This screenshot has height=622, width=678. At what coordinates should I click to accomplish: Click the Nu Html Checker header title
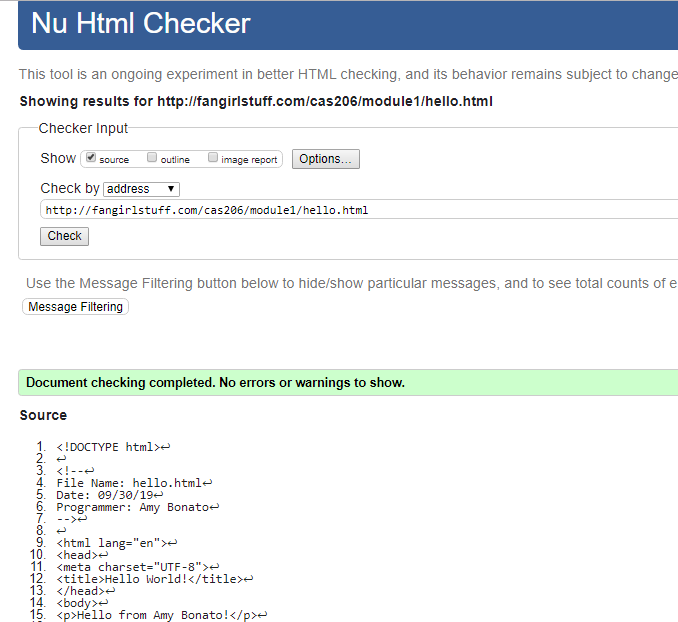click(141, 23)
